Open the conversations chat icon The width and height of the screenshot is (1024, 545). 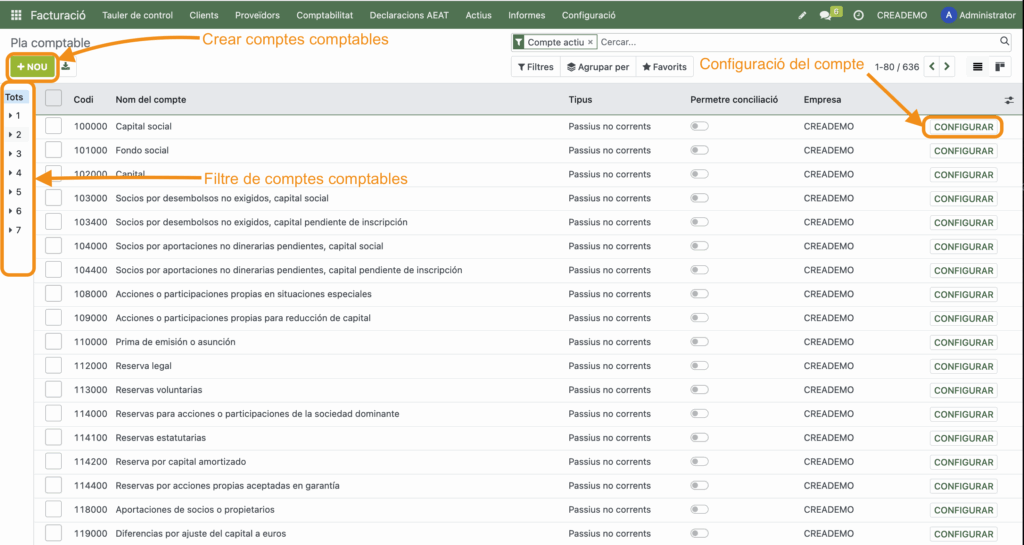[x=825, y=16]
